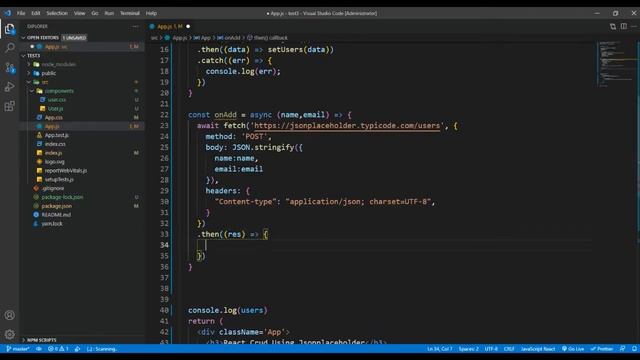The image size is (640, 360).
Task: Open the Run menu
Action: pyautogui.click(x=109, y=13)
